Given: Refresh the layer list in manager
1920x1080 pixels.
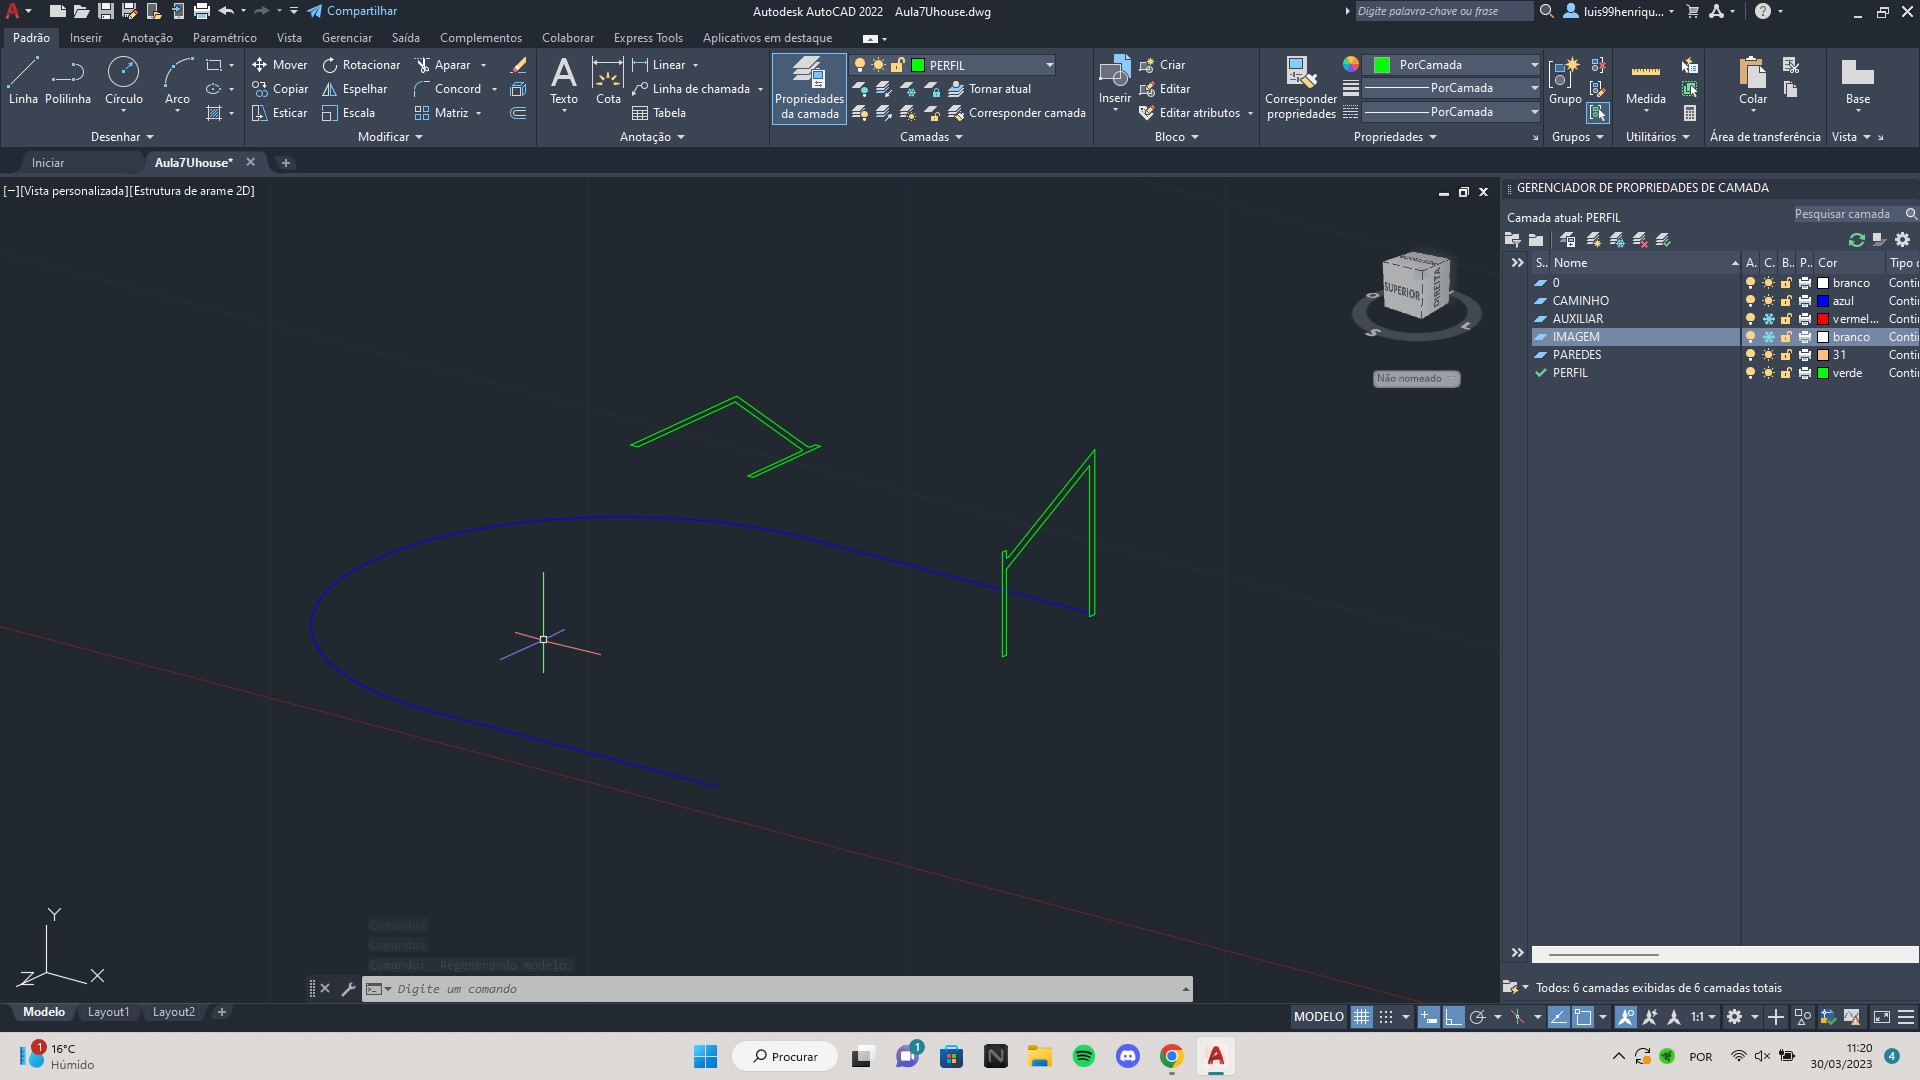Looking at the screenshot, I should pyautogui.click(x=1857, y=240).
